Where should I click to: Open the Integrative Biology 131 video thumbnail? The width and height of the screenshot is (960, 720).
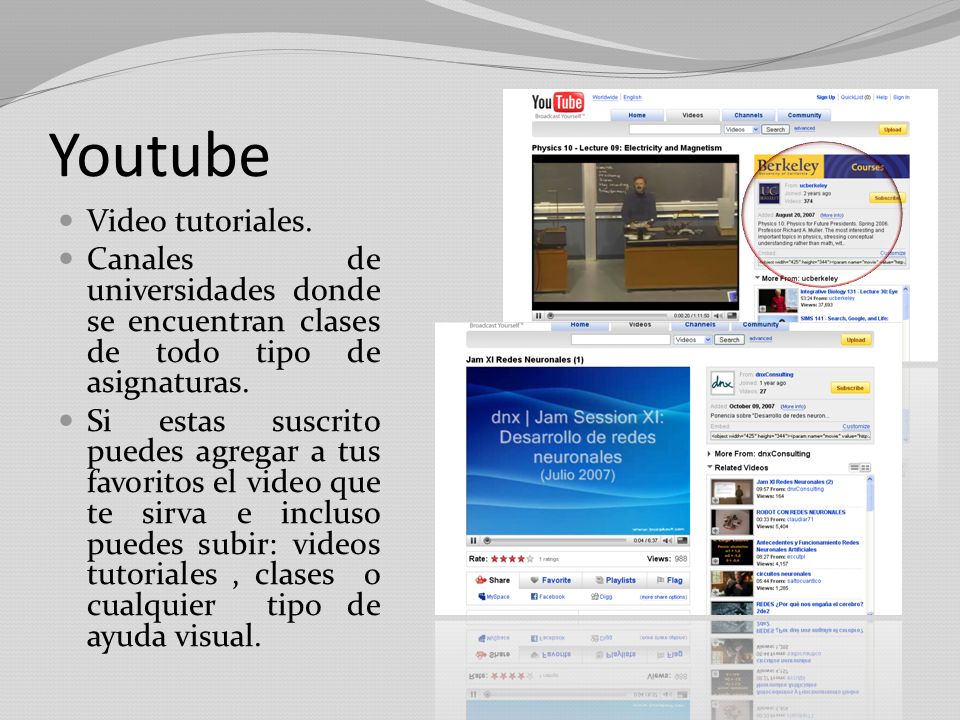pos(778,300)
